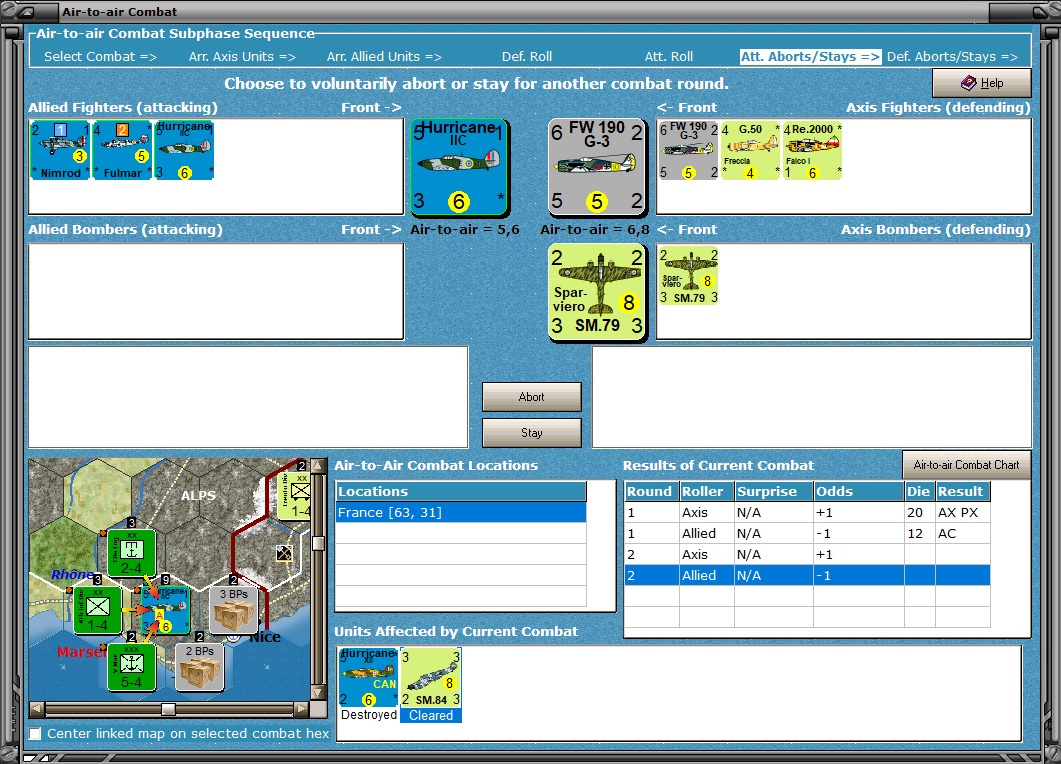Click the Abort button
1061x764 pixels.
click(532, 397)
